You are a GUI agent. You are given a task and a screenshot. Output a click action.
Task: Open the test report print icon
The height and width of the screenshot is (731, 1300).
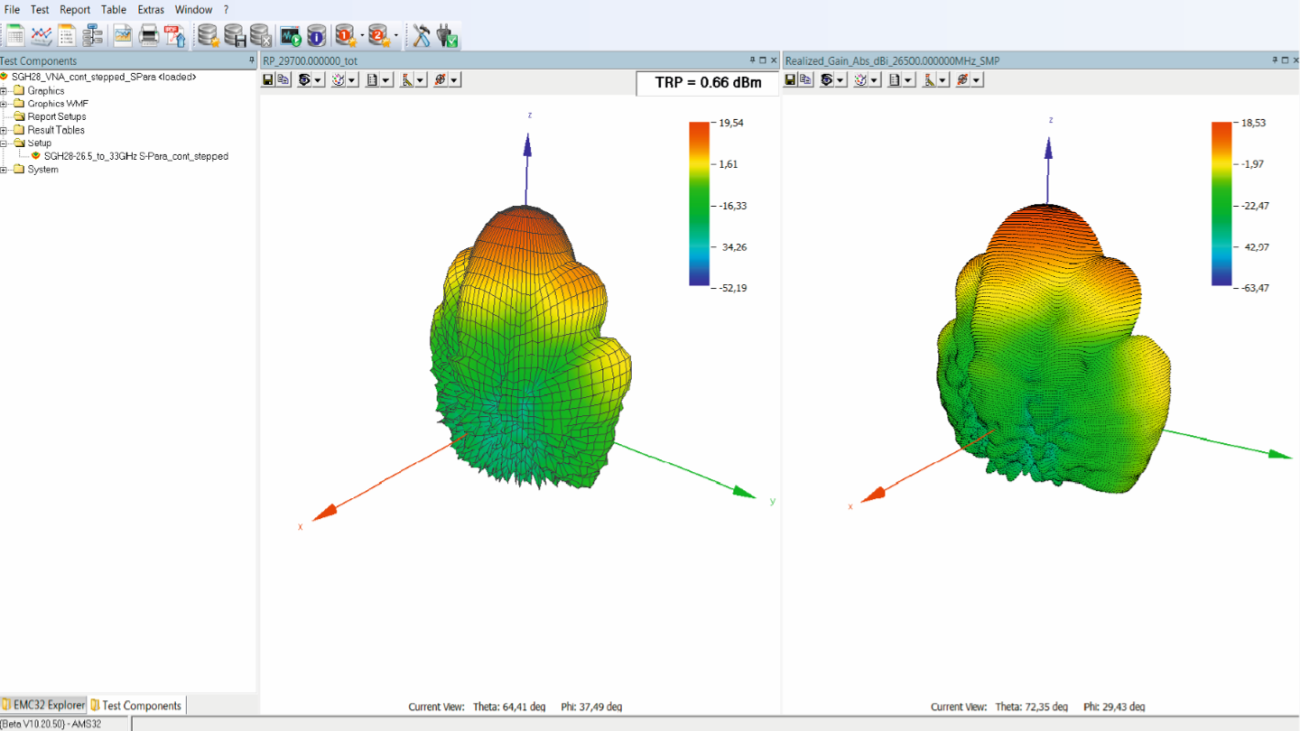pos(148,35)
